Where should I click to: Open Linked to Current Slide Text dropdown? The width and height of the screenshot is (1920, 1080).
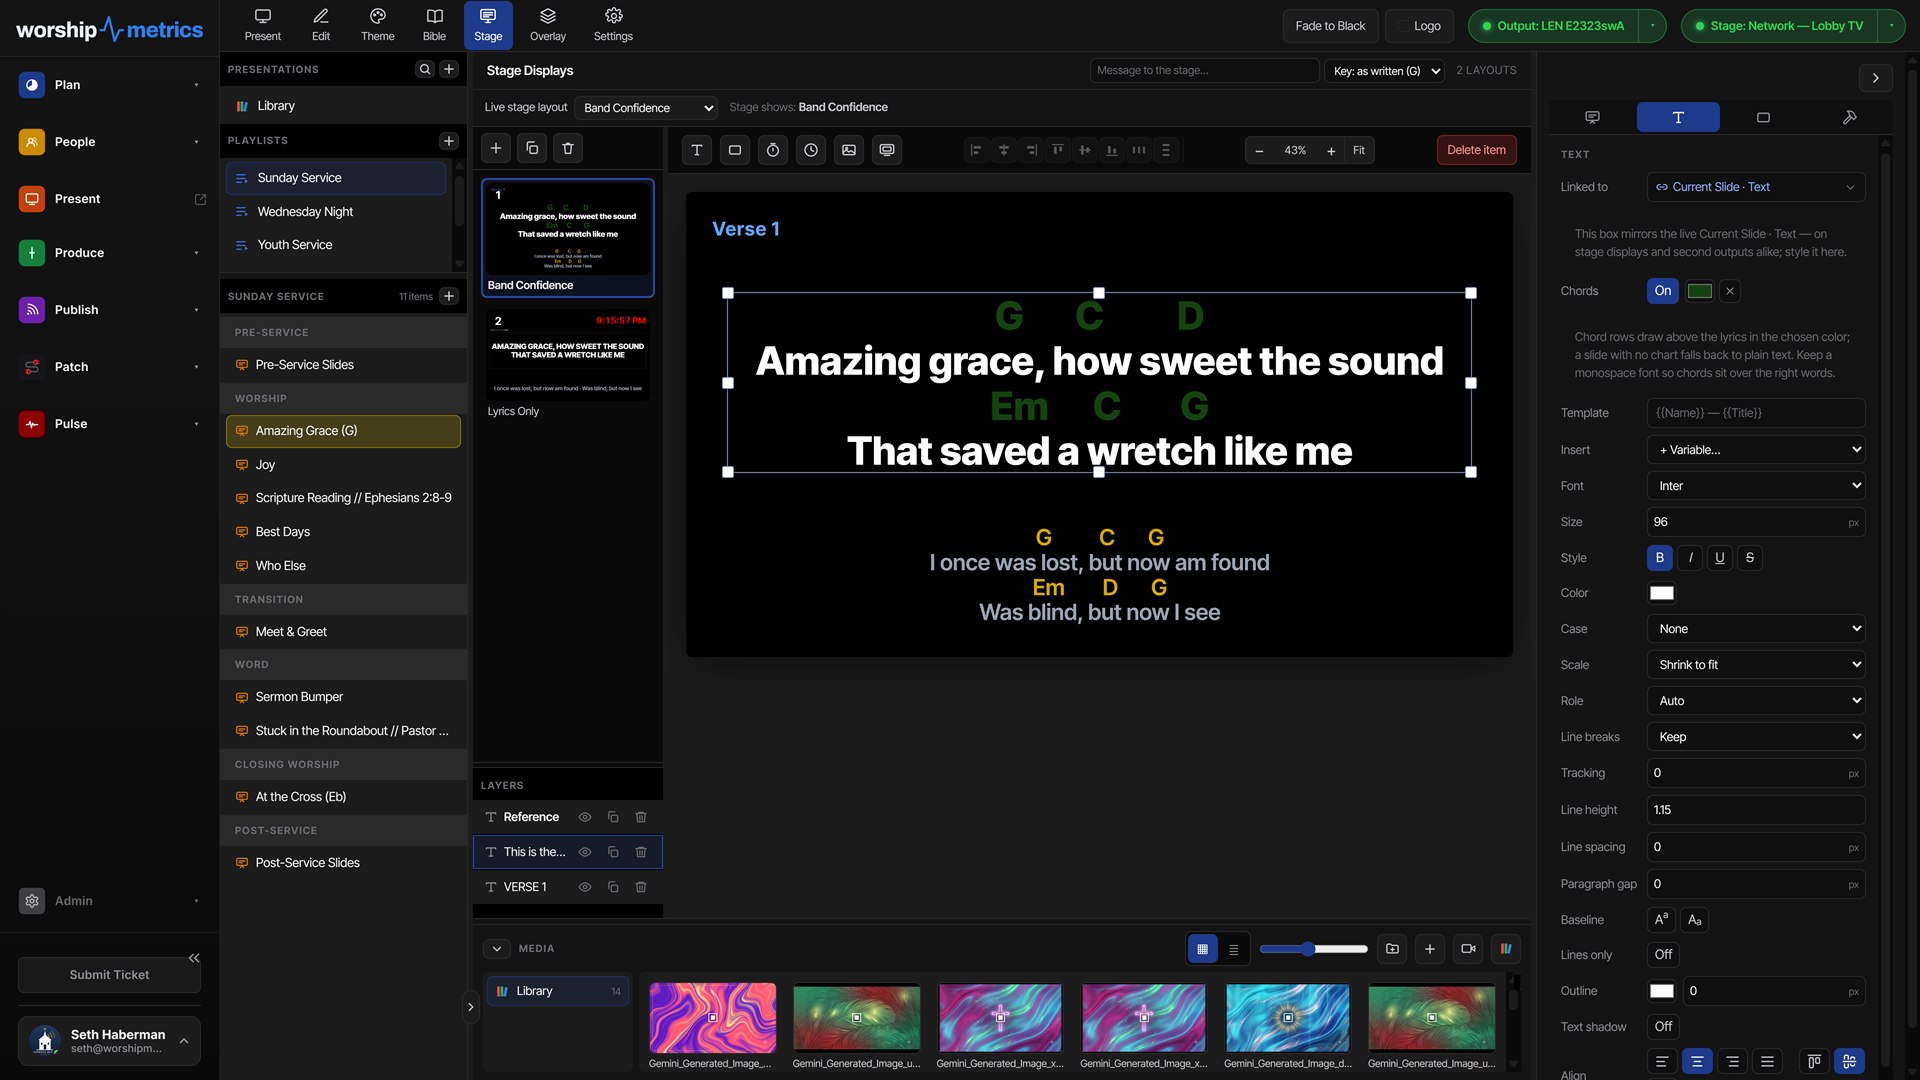point(1756,187)
